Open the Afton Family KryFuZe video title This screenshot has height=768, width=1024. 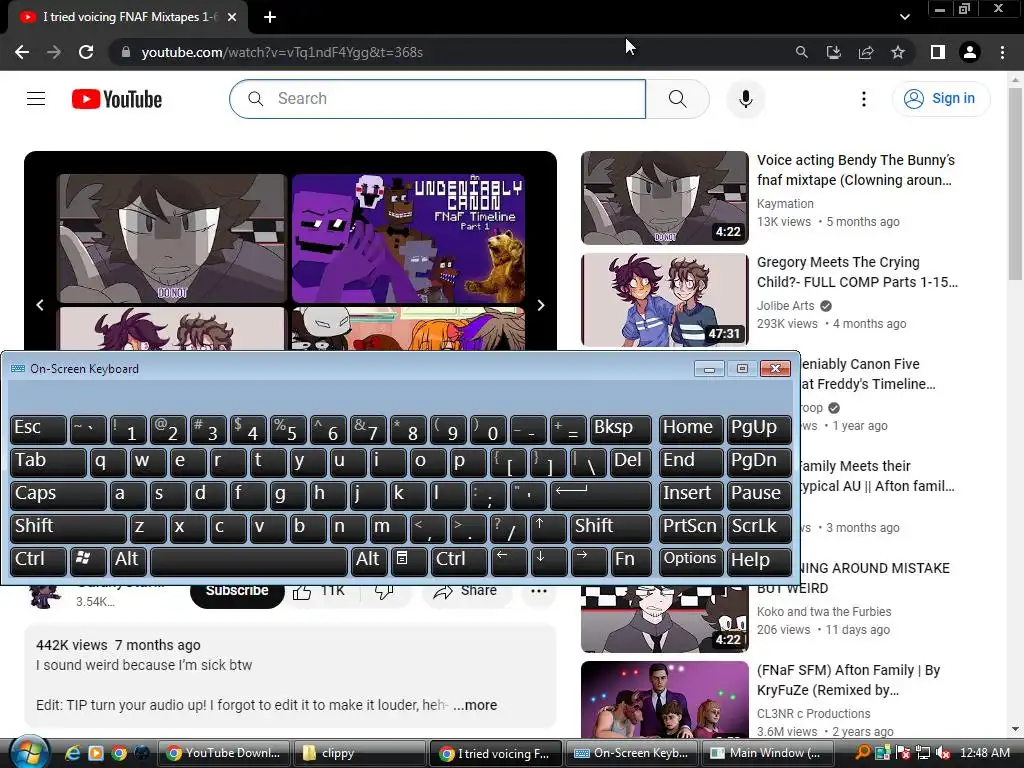click(x=848, y=680)
